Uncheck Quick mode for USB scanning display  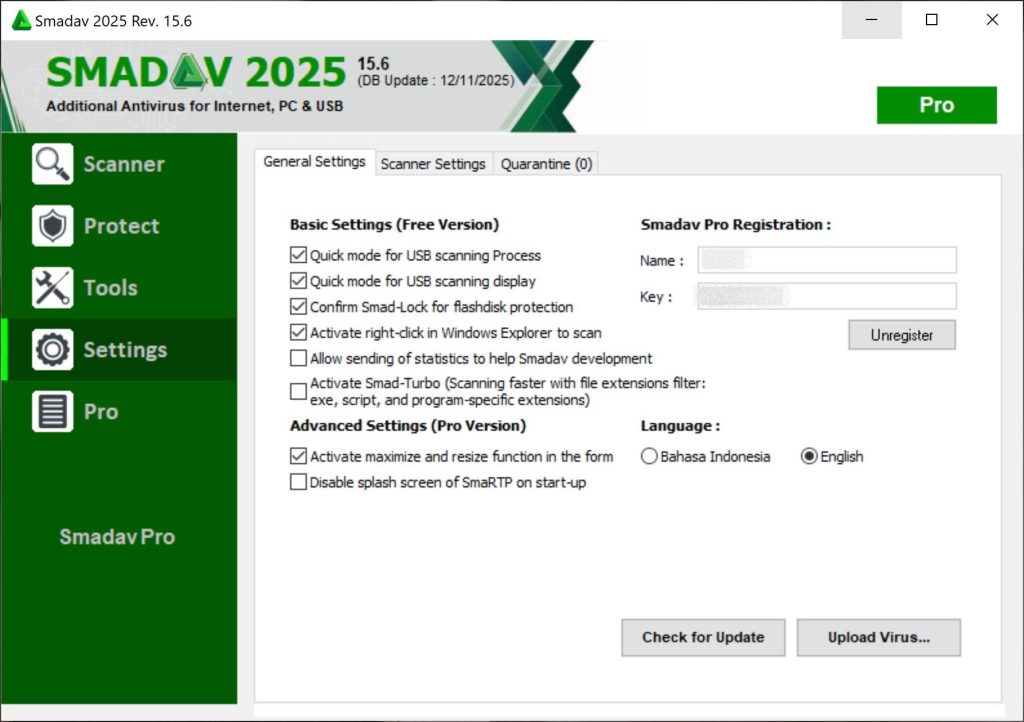click(x=298, y=281)
